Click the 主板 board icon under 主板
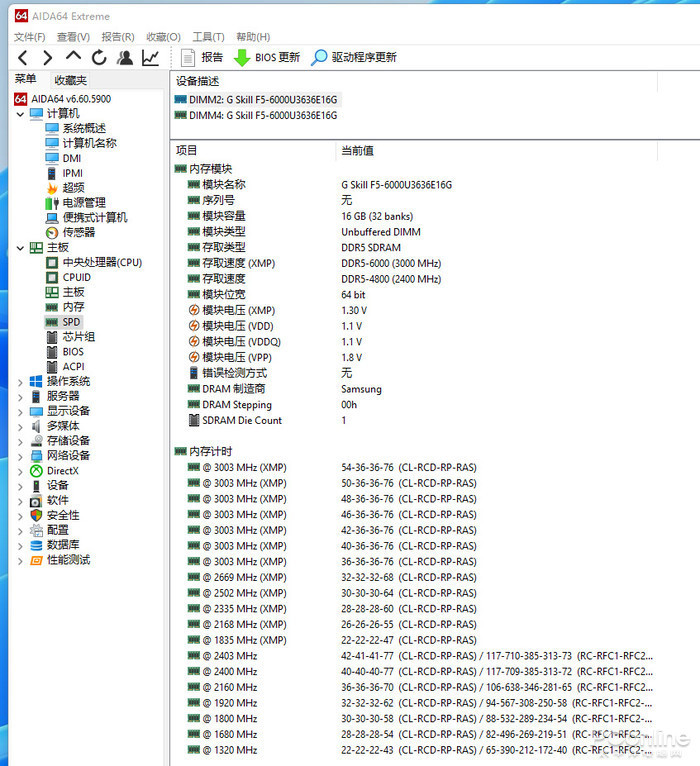This screenshot has width=700, height=766. tap(52, 292)
